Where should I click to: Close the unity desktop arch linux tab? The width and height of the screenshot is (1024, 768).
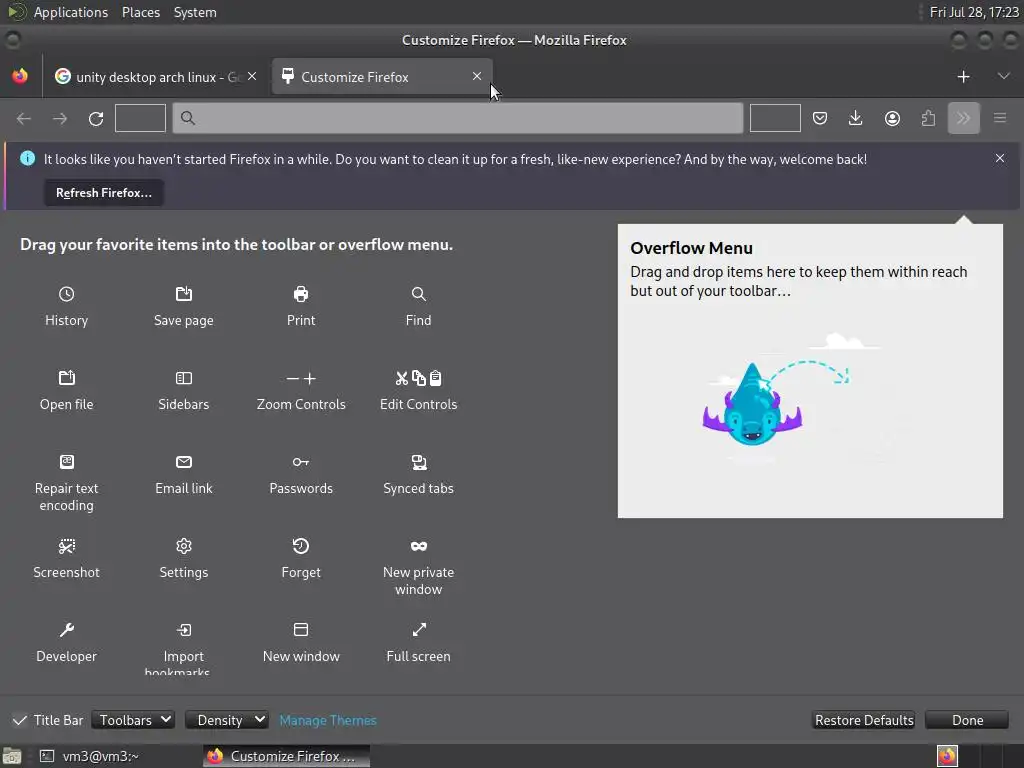click(252, 76)
